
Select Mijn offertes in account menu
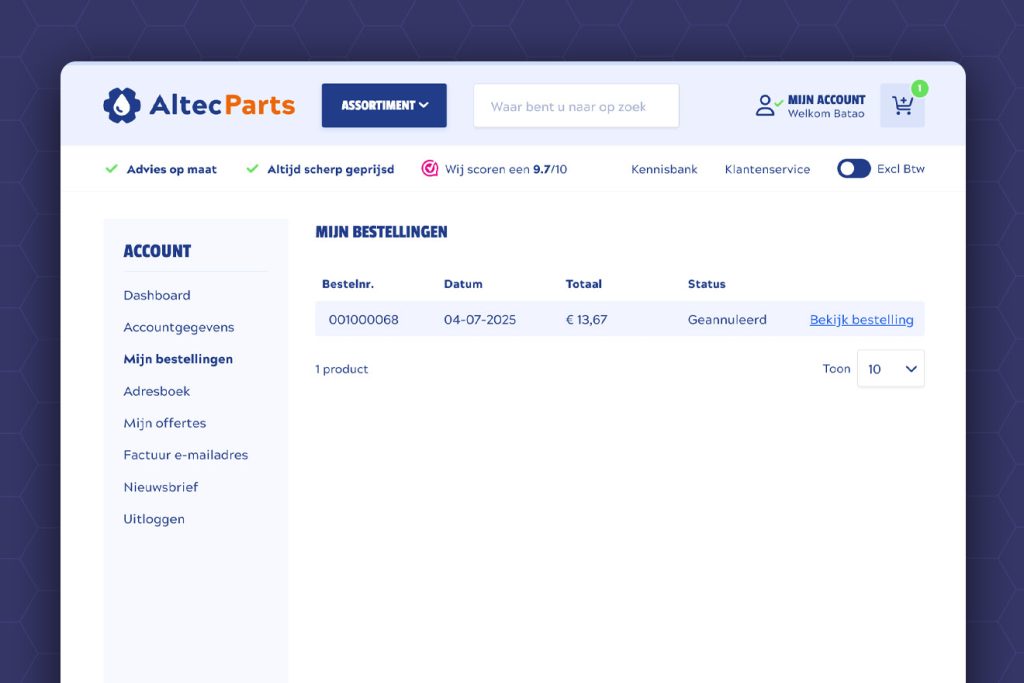pyautogui.click(x=165, y=423)
